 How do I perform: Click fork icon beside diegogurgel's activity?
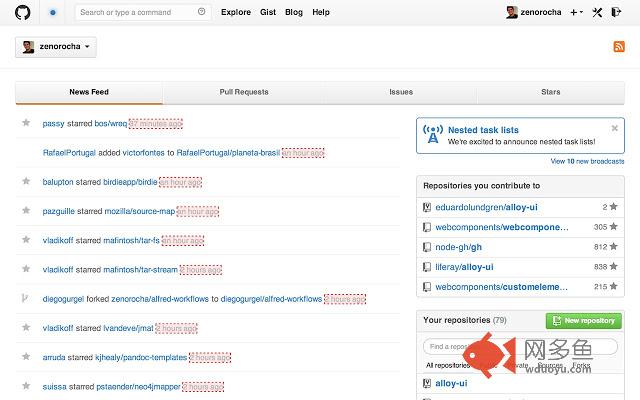pyautogui.click(x=26, y=299)
